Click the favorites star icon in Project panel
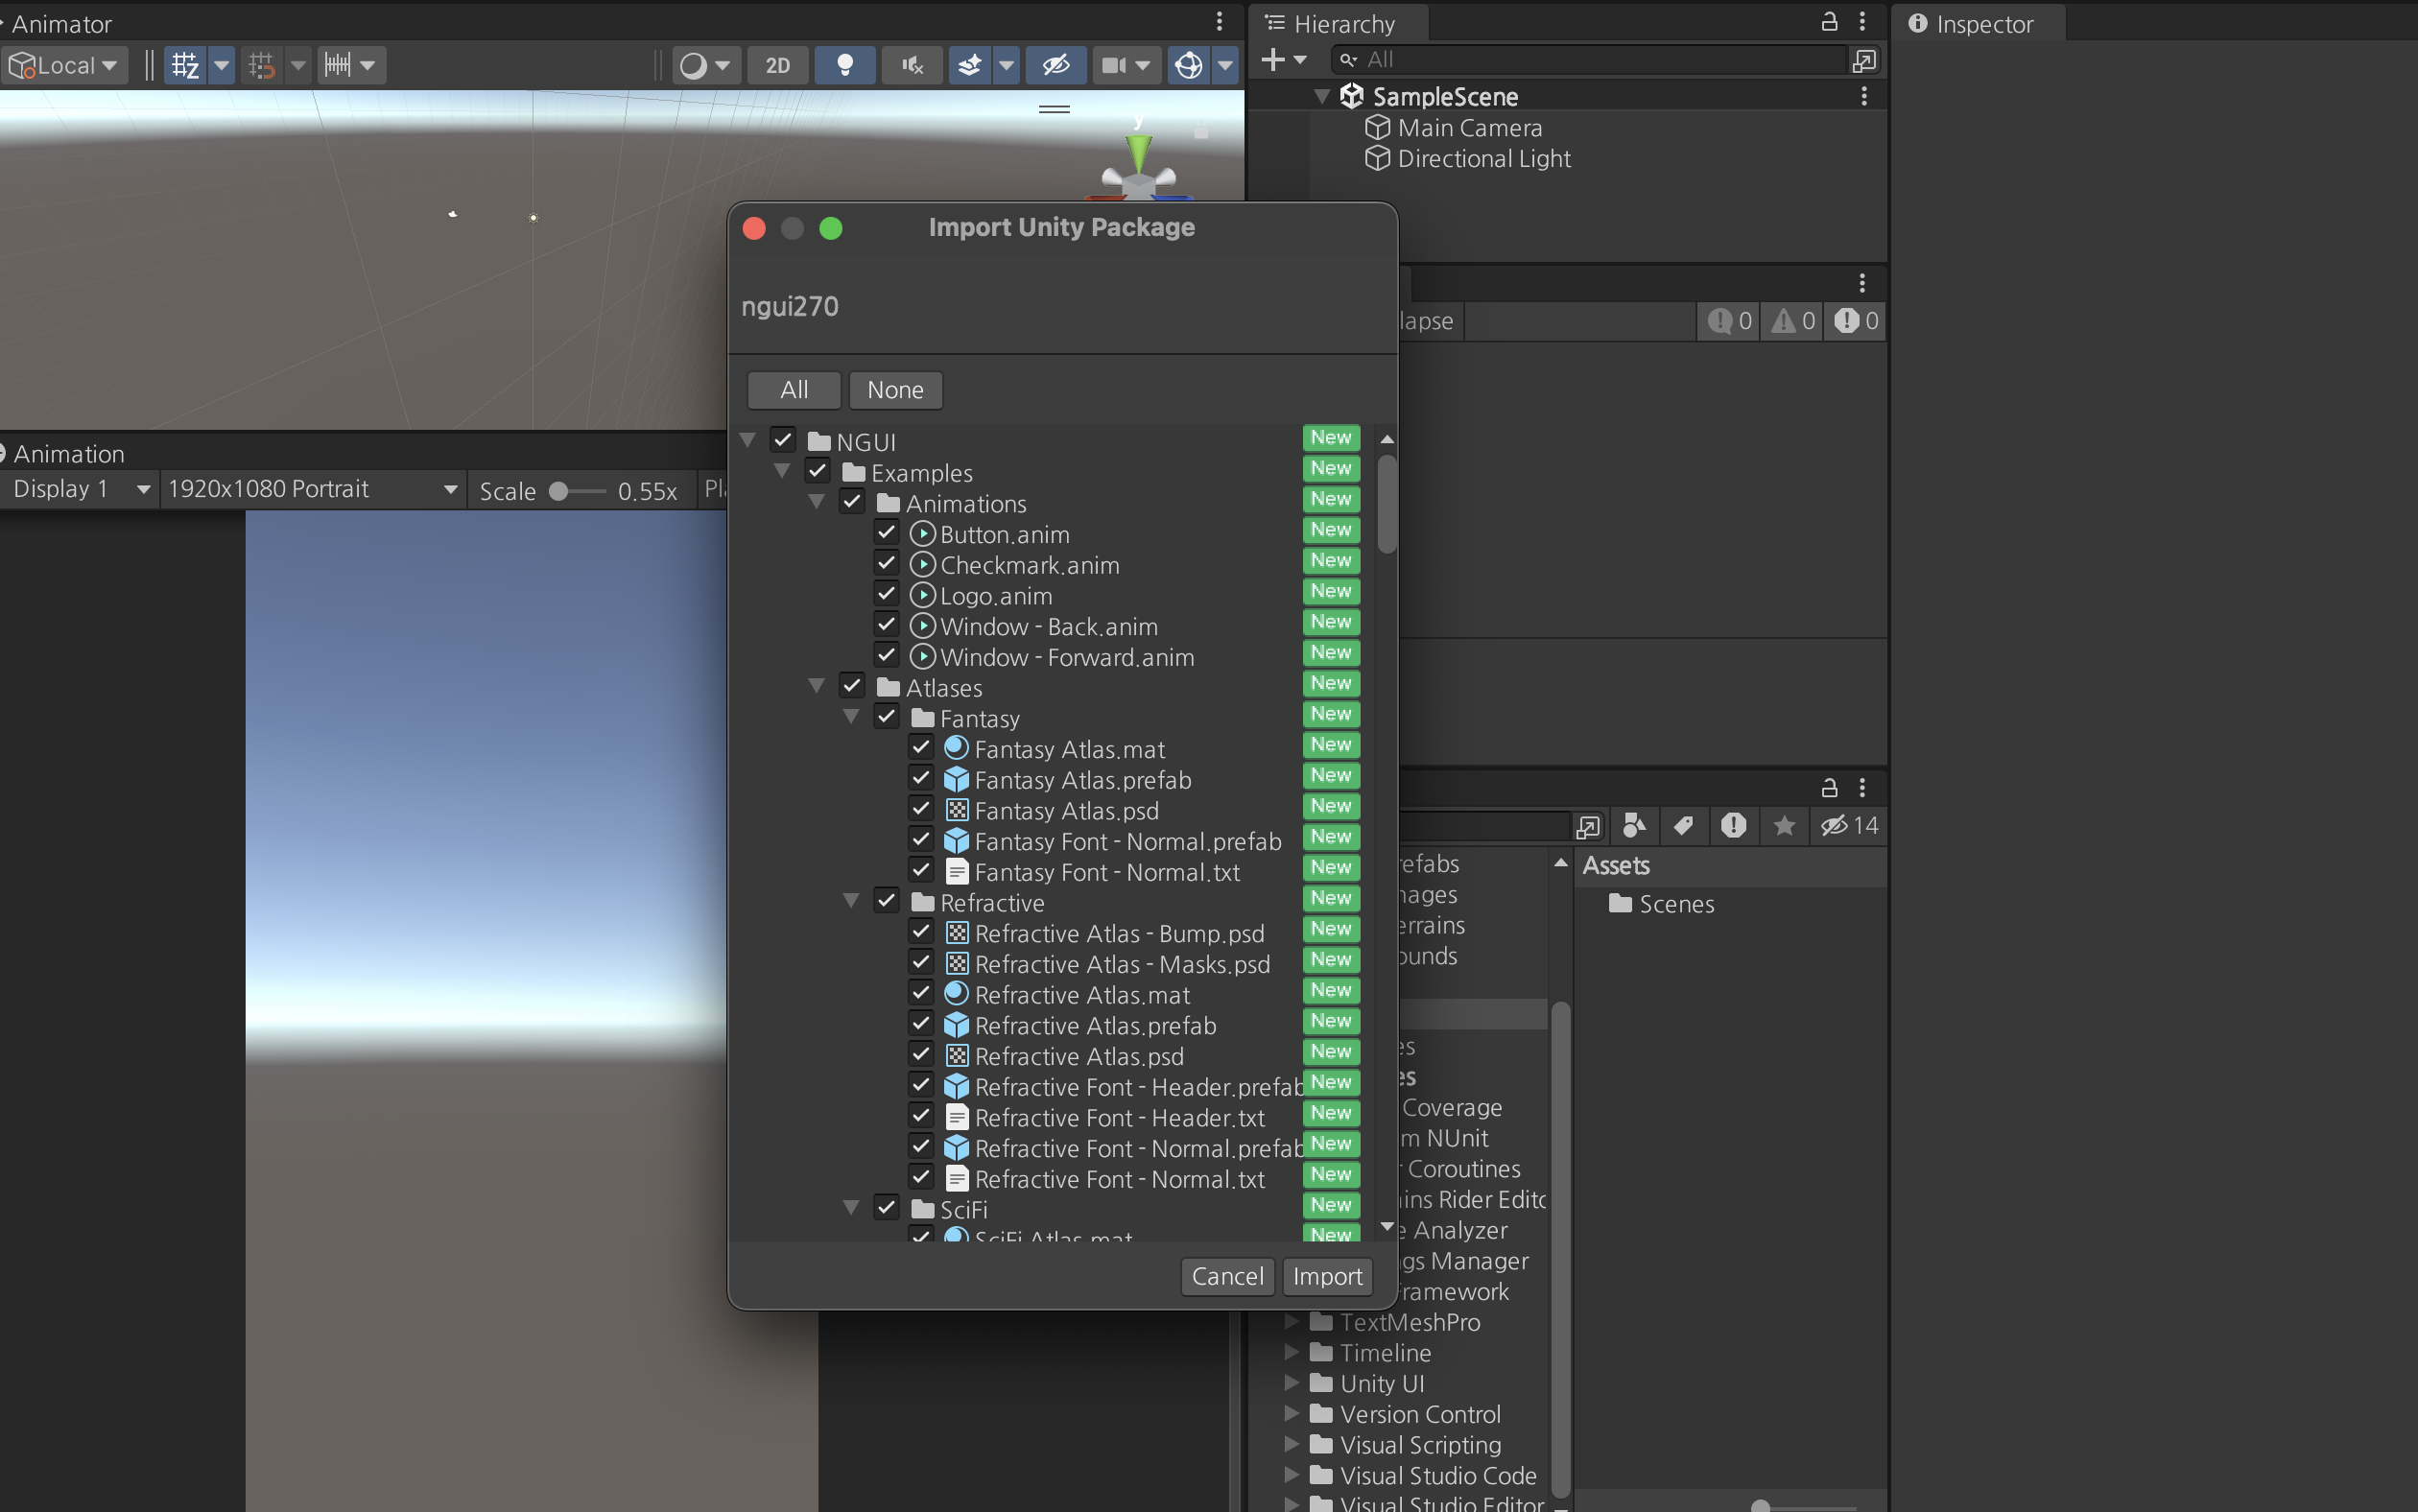2418x1512 pixels. click(1784, 825)
